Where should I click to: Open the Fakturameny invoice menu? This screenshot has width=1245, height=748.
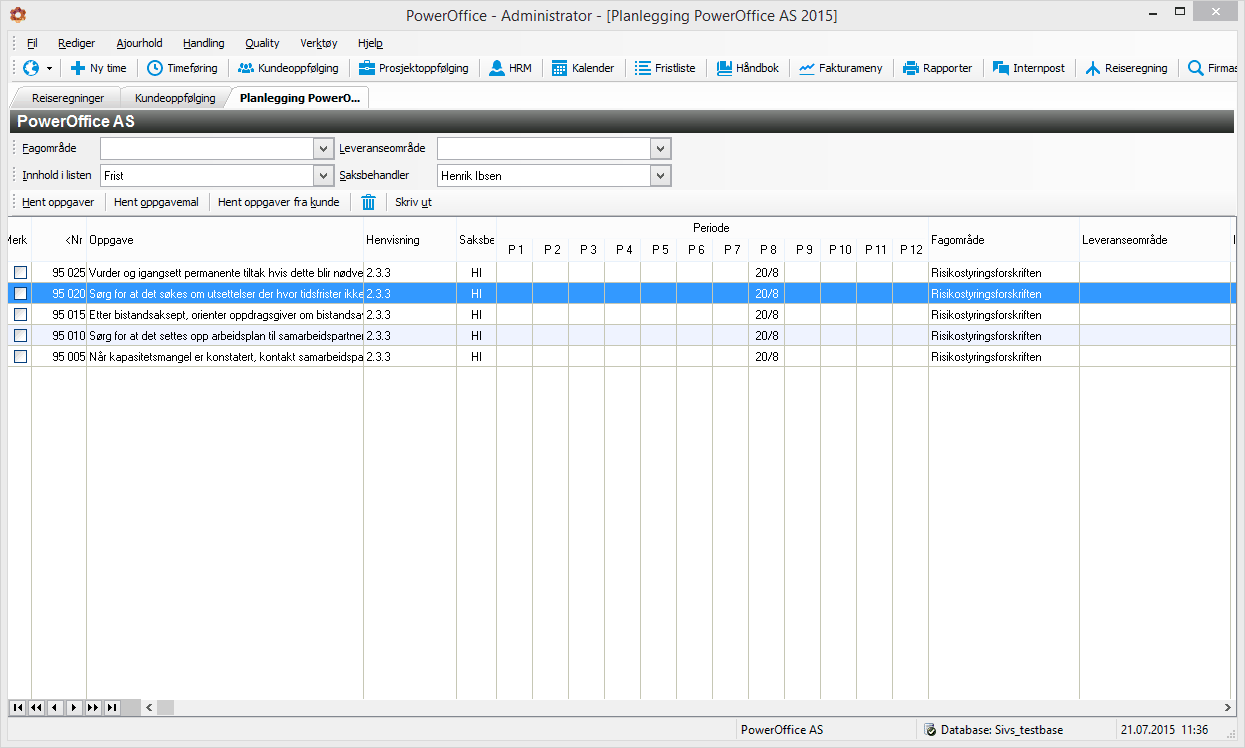coord(840,68)
